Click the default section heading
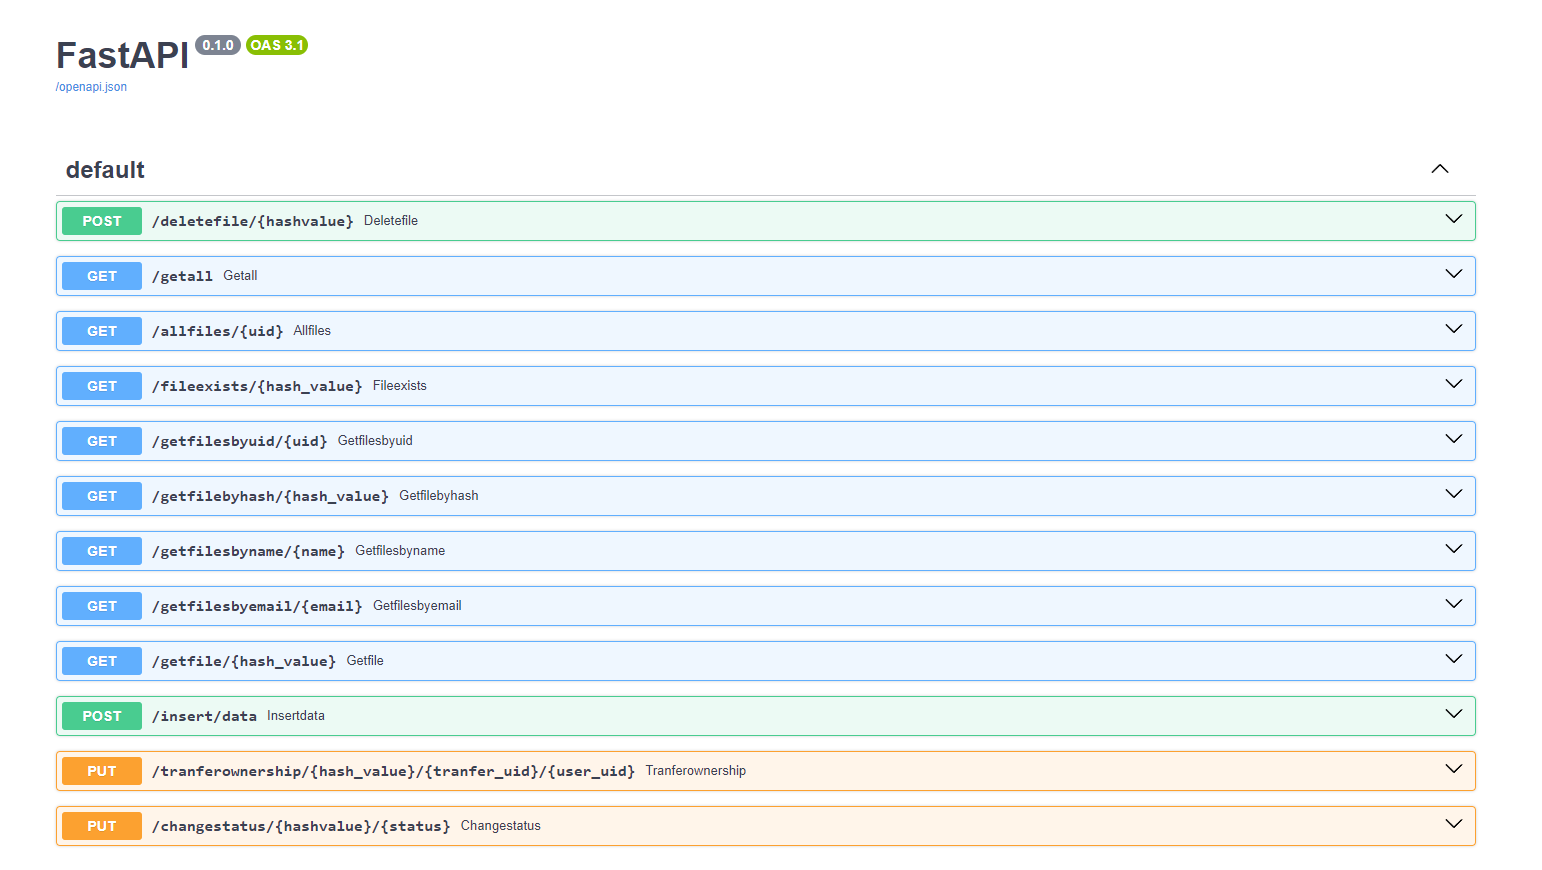1542x870 pixels. tap(105, 170)
